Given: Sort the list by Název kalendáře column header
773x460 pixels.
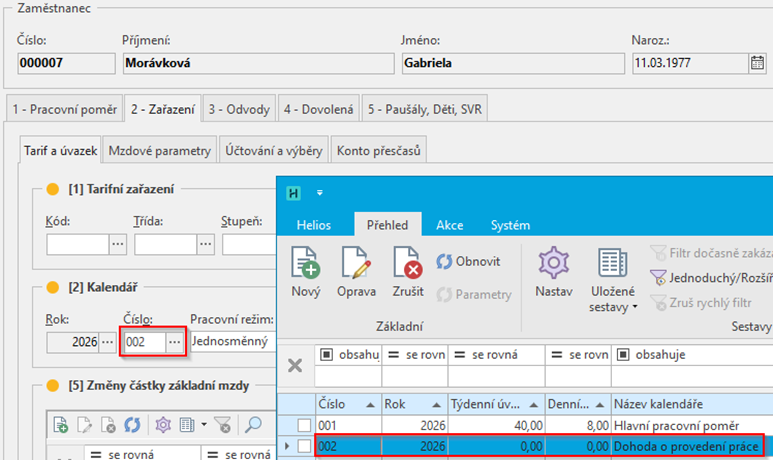Looking at the screenshot, I should click(690, 402).
